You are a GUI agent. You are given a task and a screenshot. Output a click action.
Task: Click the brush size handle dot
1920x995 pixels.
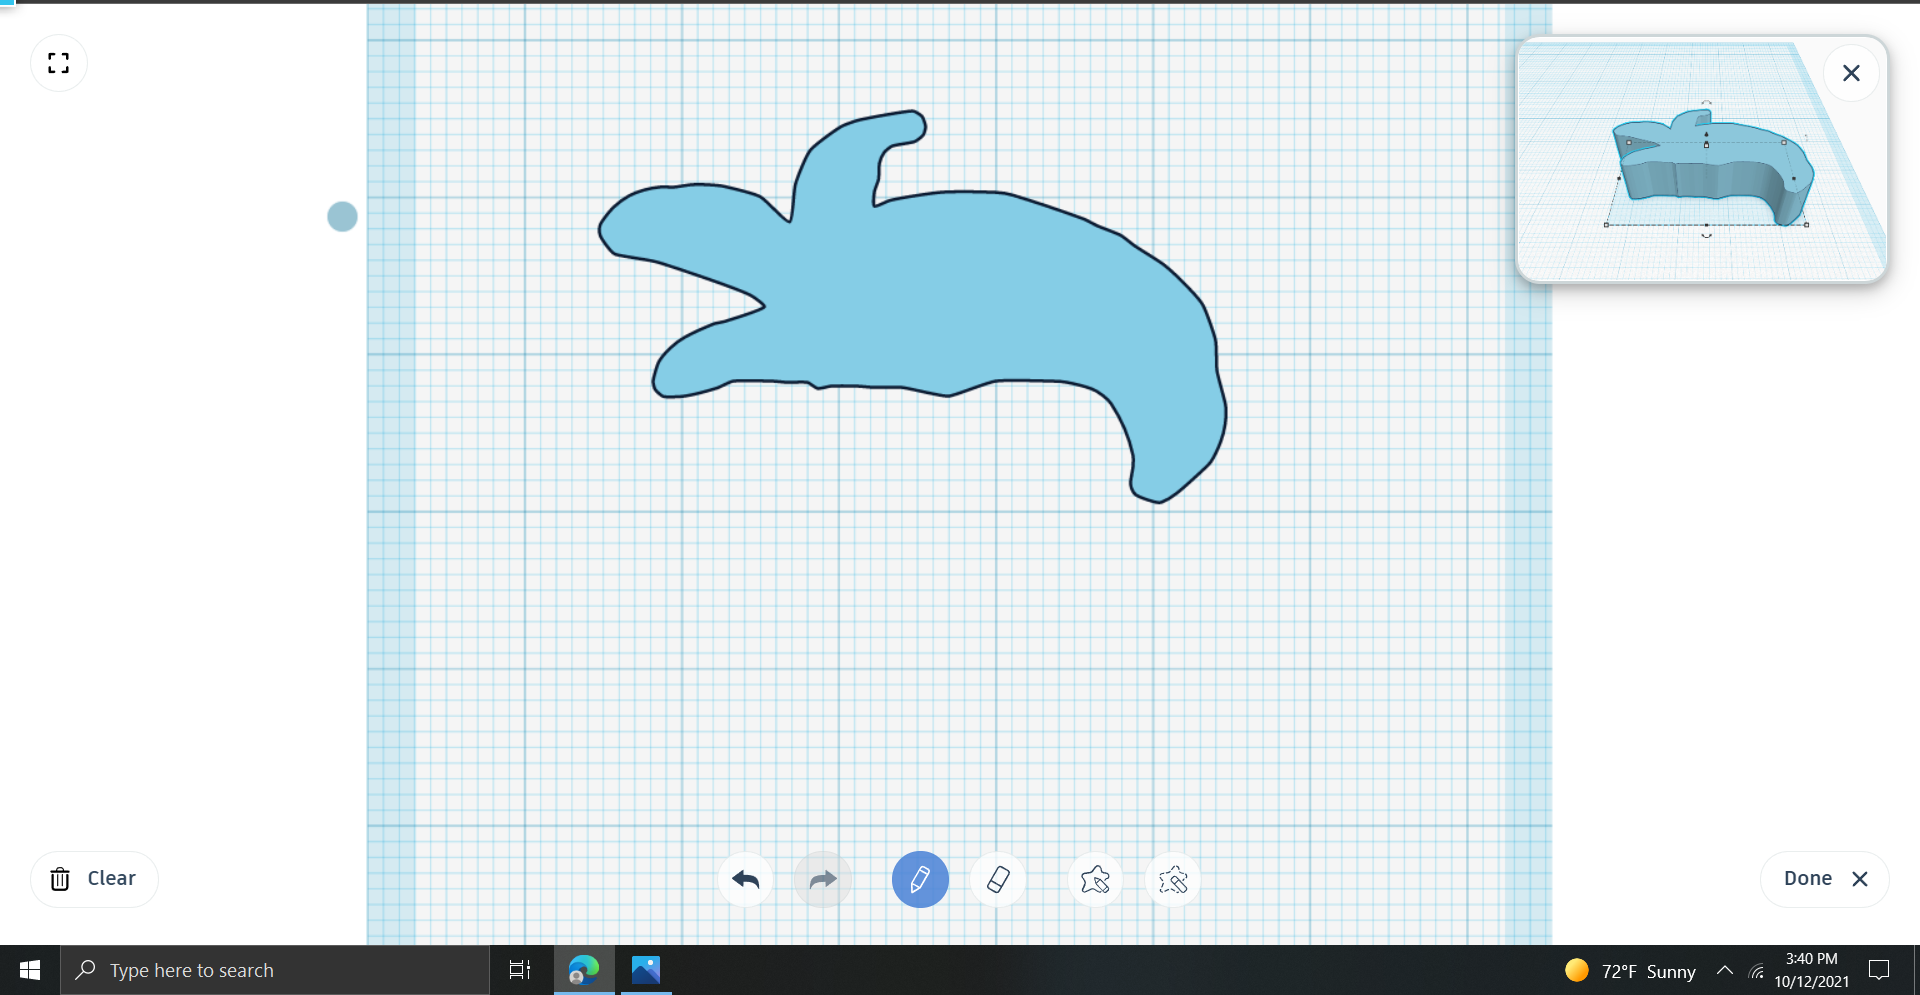pos(342,216)
